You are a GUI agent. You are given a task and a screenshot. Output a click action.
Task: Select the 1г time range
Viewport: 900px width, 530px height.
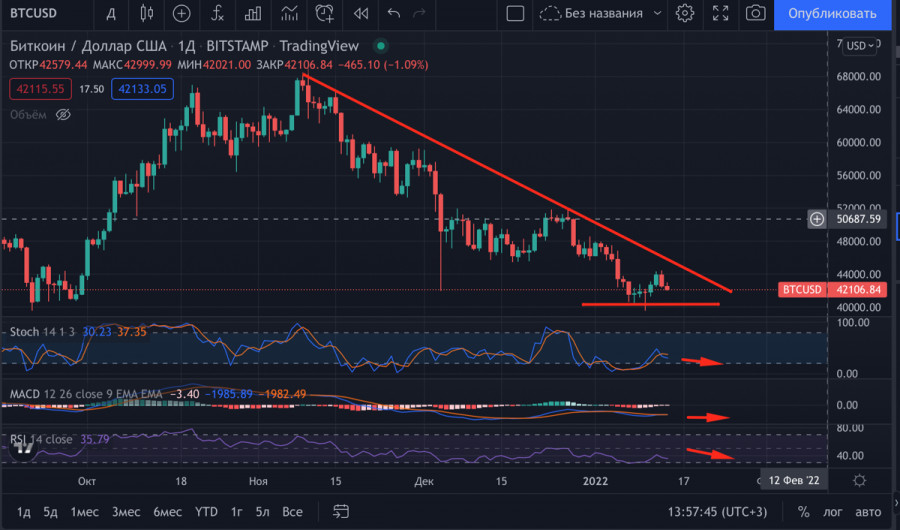[x=236, y=512]
